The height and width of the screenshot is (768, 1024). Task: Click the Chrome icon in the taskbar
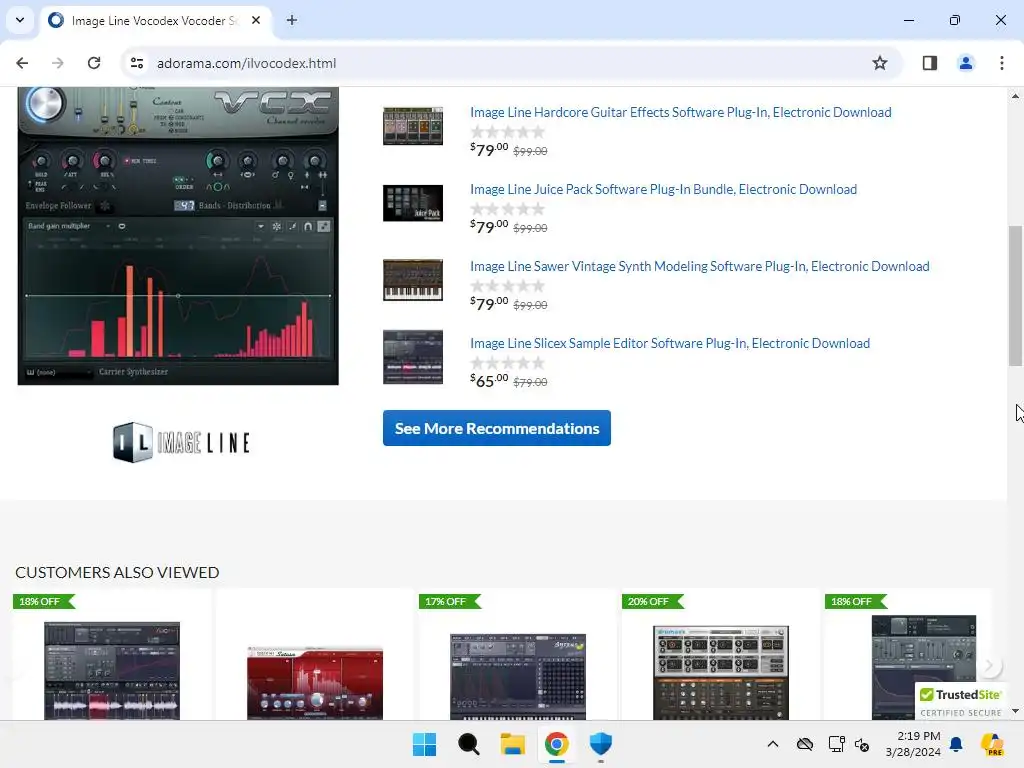pyautogui.click(x=556, y=744)
